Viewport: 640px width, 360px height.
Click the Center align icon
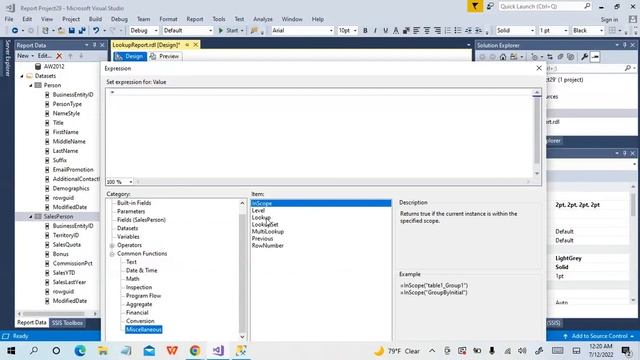tap(427, 31)
